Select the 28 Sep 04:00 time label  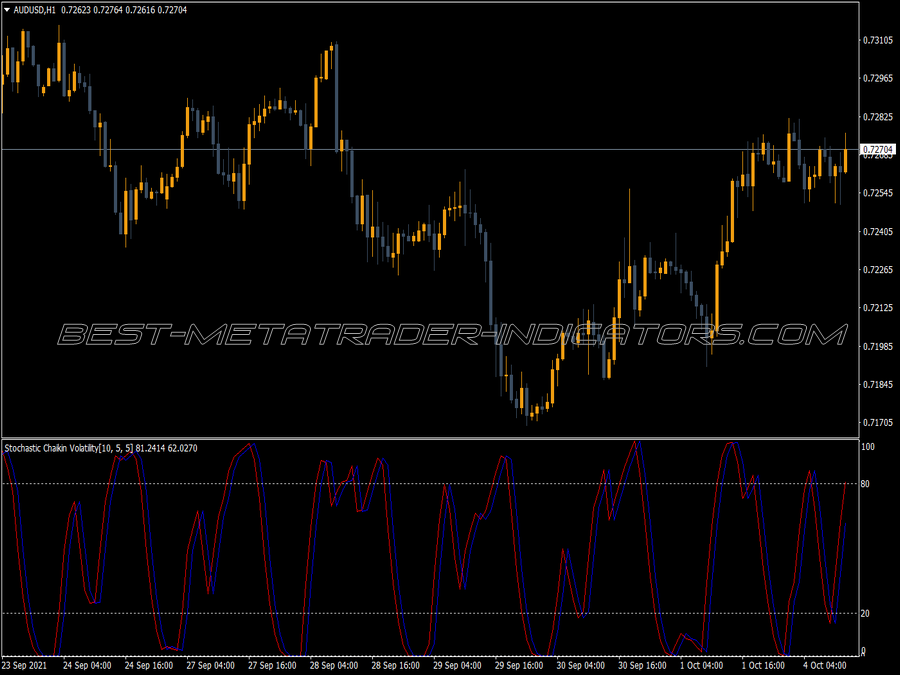click(333, 665)
